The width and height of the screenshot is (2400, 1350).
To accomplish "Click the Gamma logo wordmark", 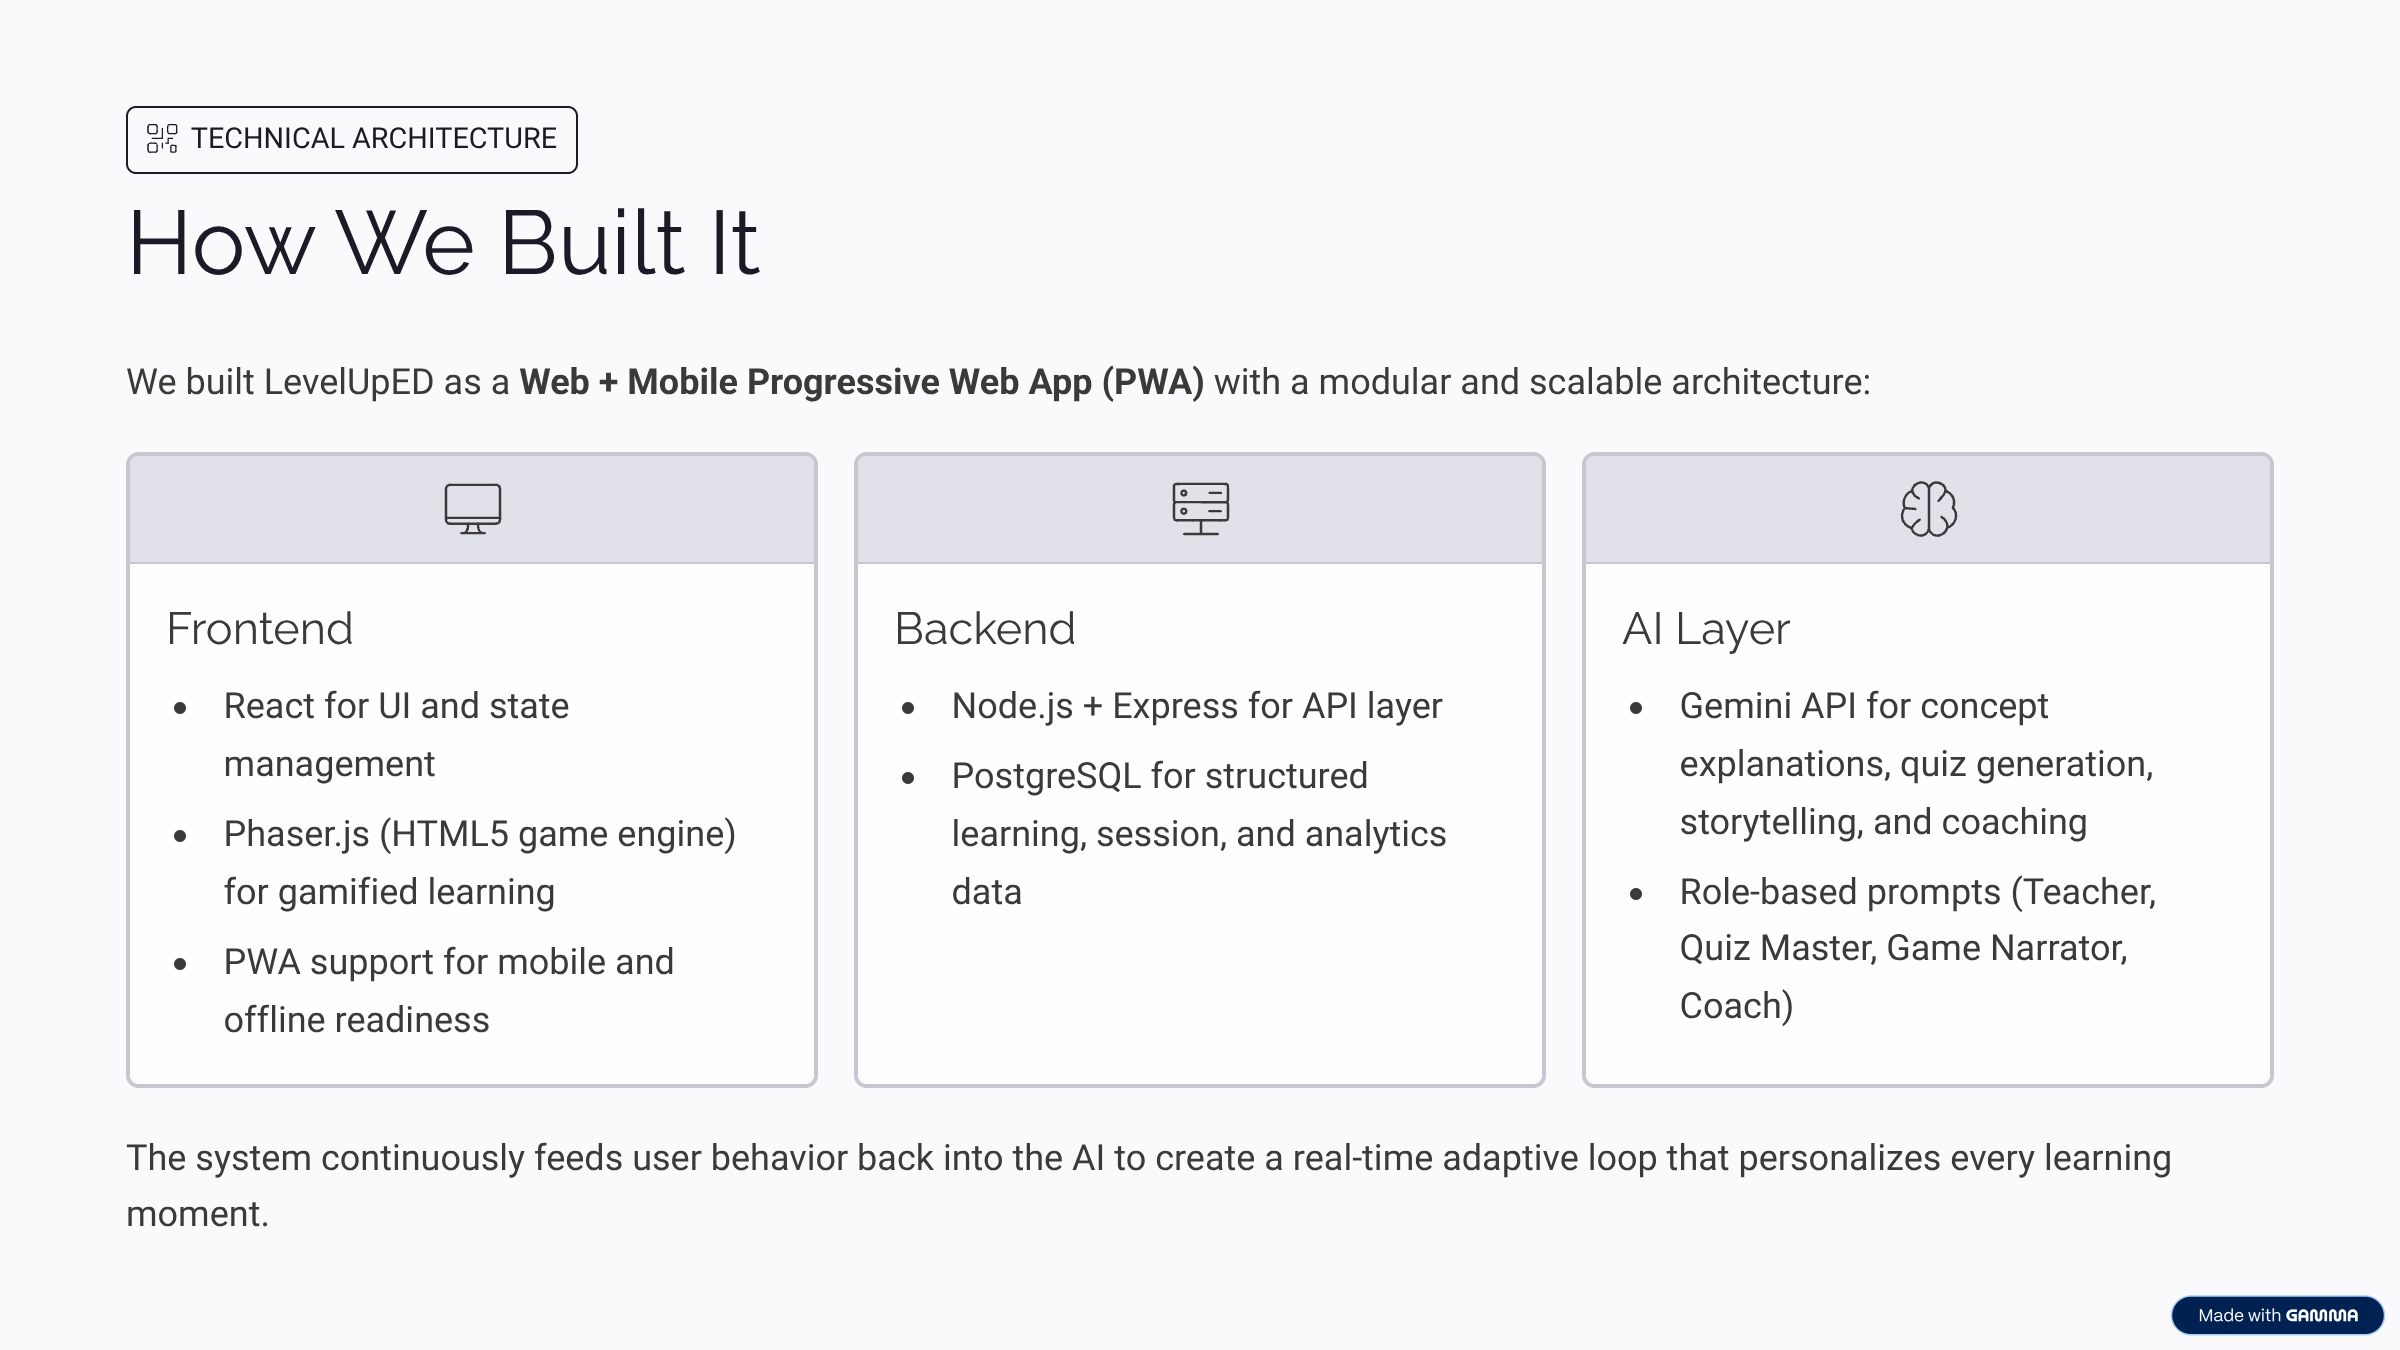I will click(2322, 1315).
